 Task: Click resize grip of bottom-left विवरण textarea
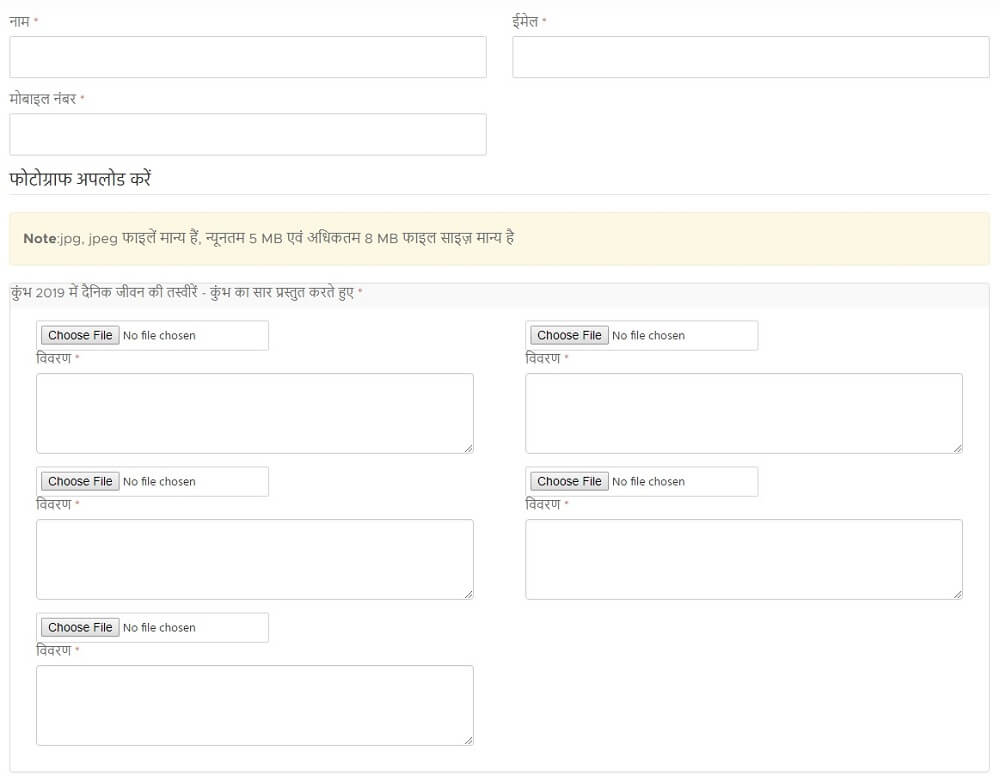point(468,740)
